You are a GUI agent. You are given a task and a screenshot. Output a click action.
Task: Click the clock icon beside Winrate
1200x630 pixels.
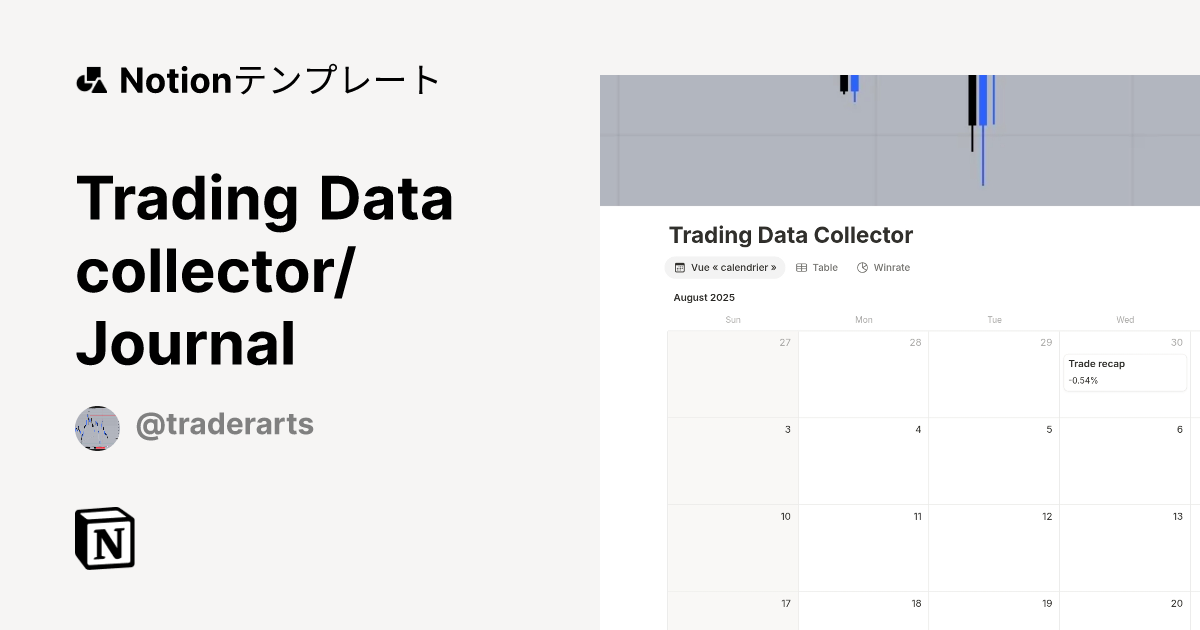861,267
